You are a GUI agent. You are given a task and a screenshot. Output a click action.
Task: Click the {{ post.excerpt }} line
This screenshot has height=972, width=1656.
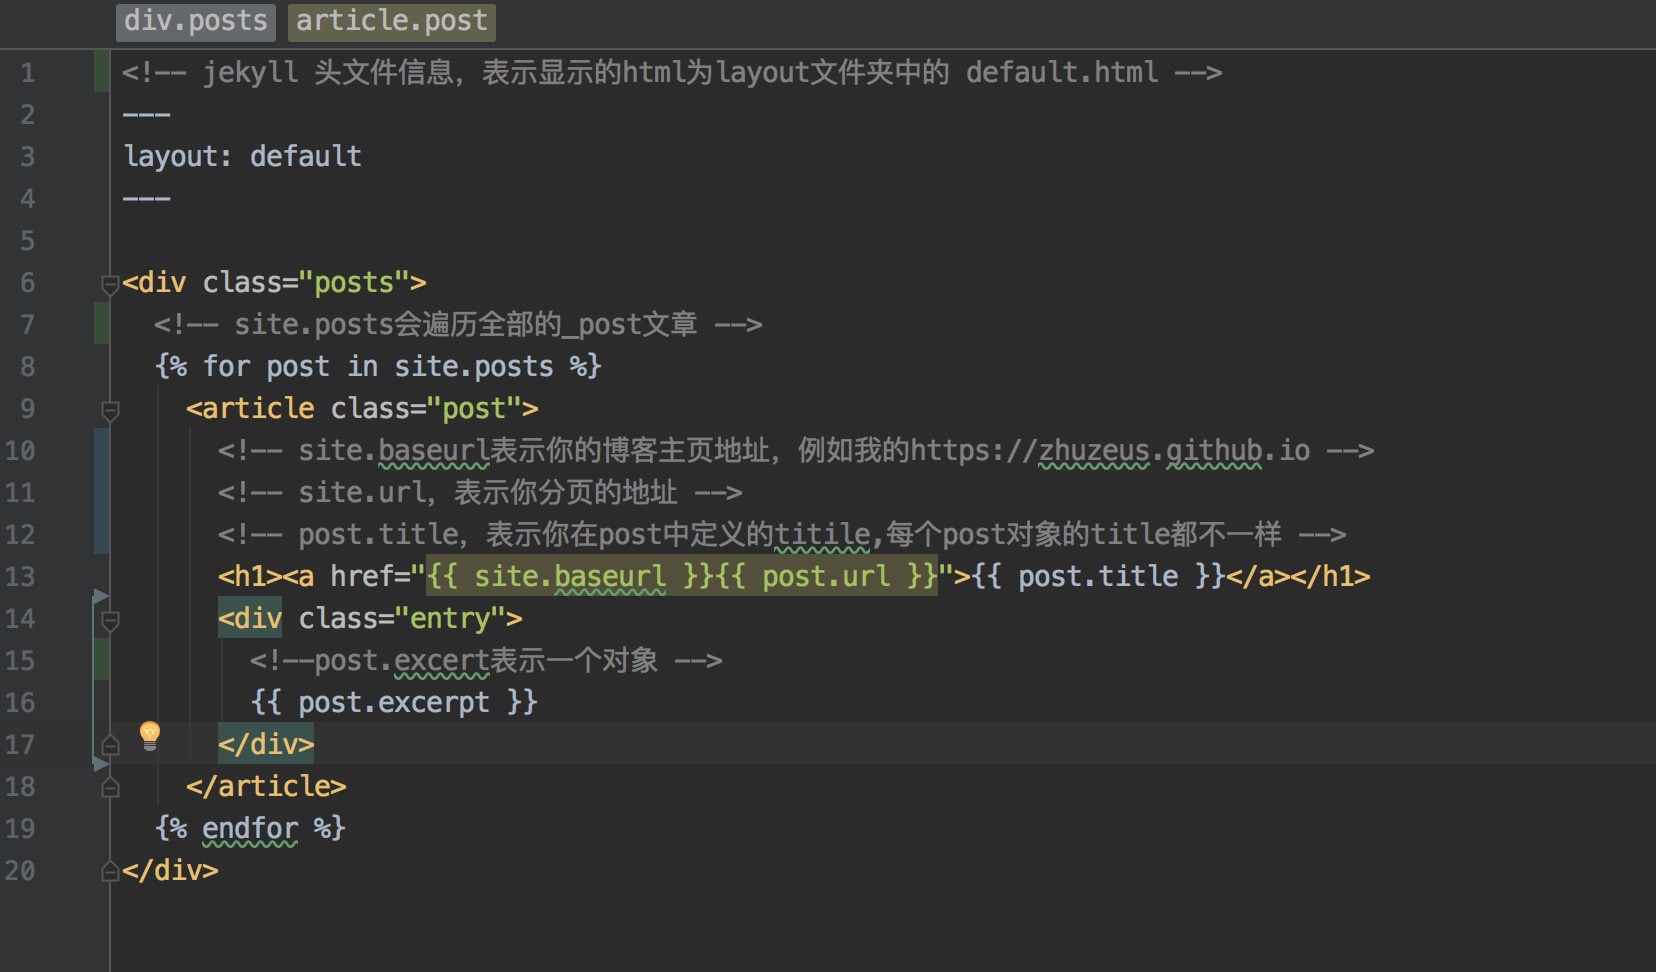point(394,703)
